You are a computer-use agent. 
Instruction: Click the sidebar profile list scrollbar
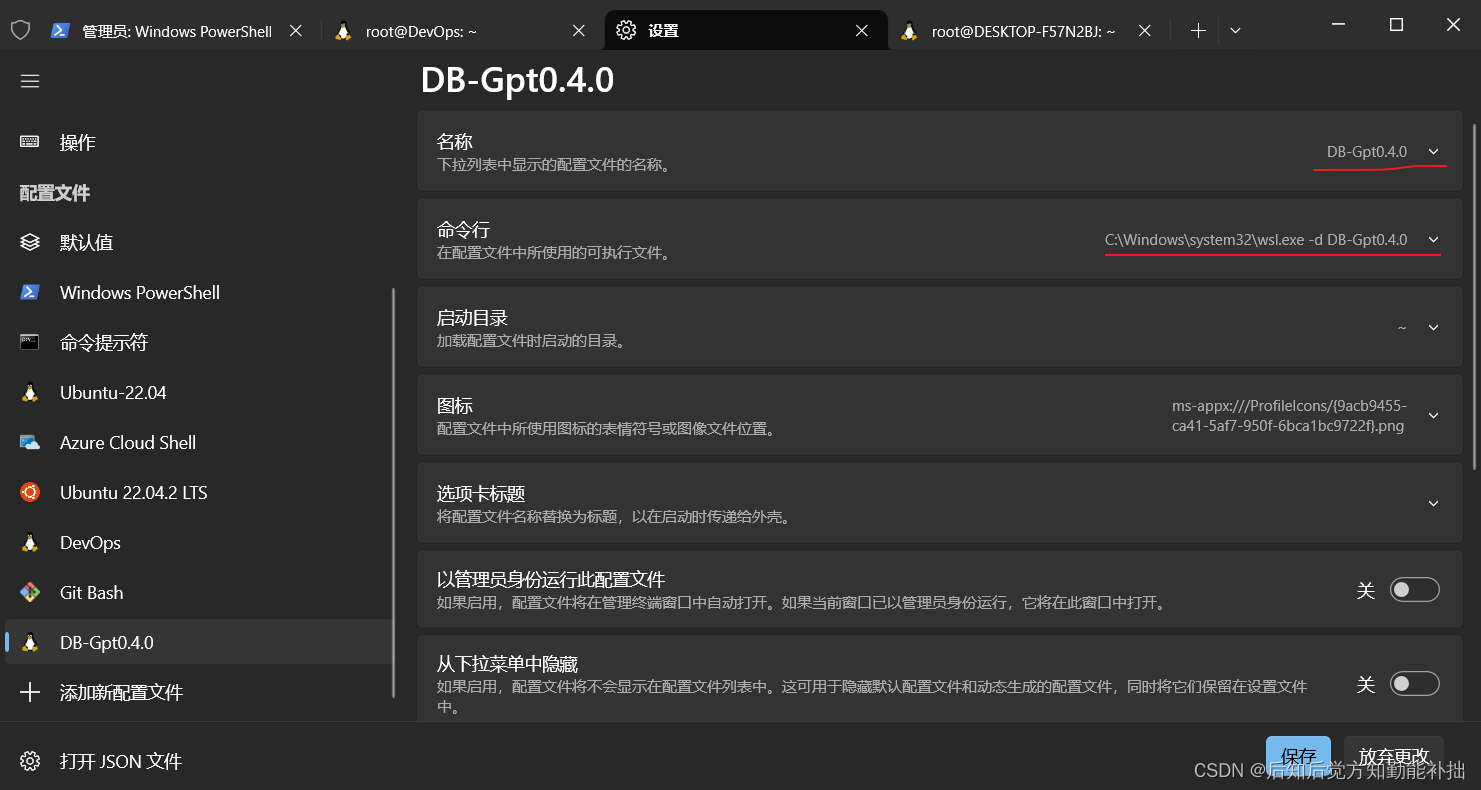click(394, 492)
